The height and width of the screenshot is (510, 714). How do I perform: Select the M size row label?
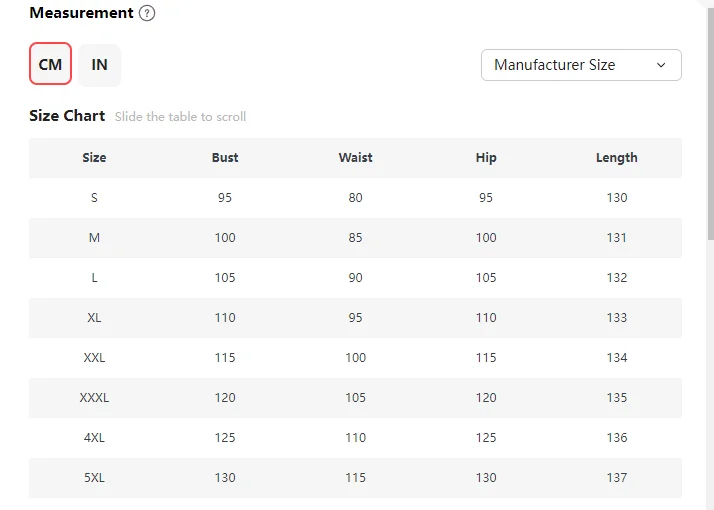[x=94, y=238]
